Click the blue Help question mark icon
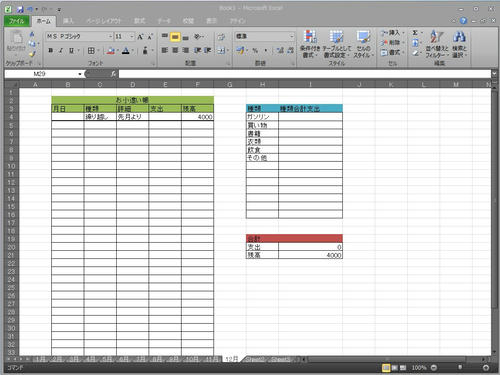Image resolution: width=500 pixels, height=375 pixels. pyautogui.click(x=463, y=21)
